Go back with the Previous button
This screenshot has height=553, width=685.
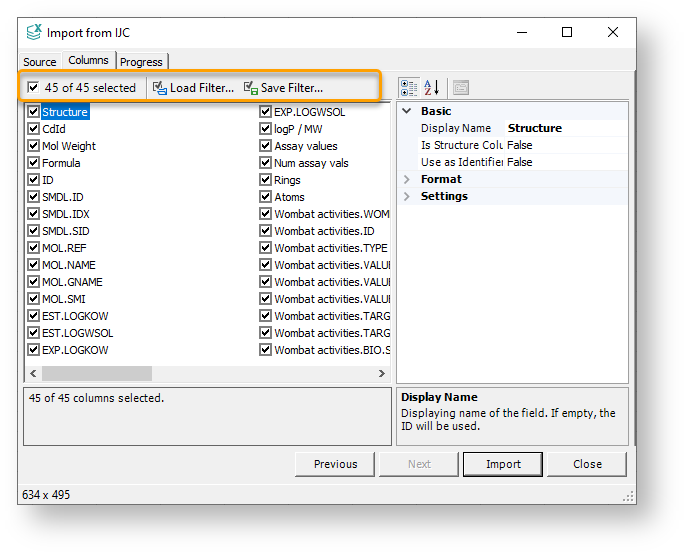pos(335,464)
